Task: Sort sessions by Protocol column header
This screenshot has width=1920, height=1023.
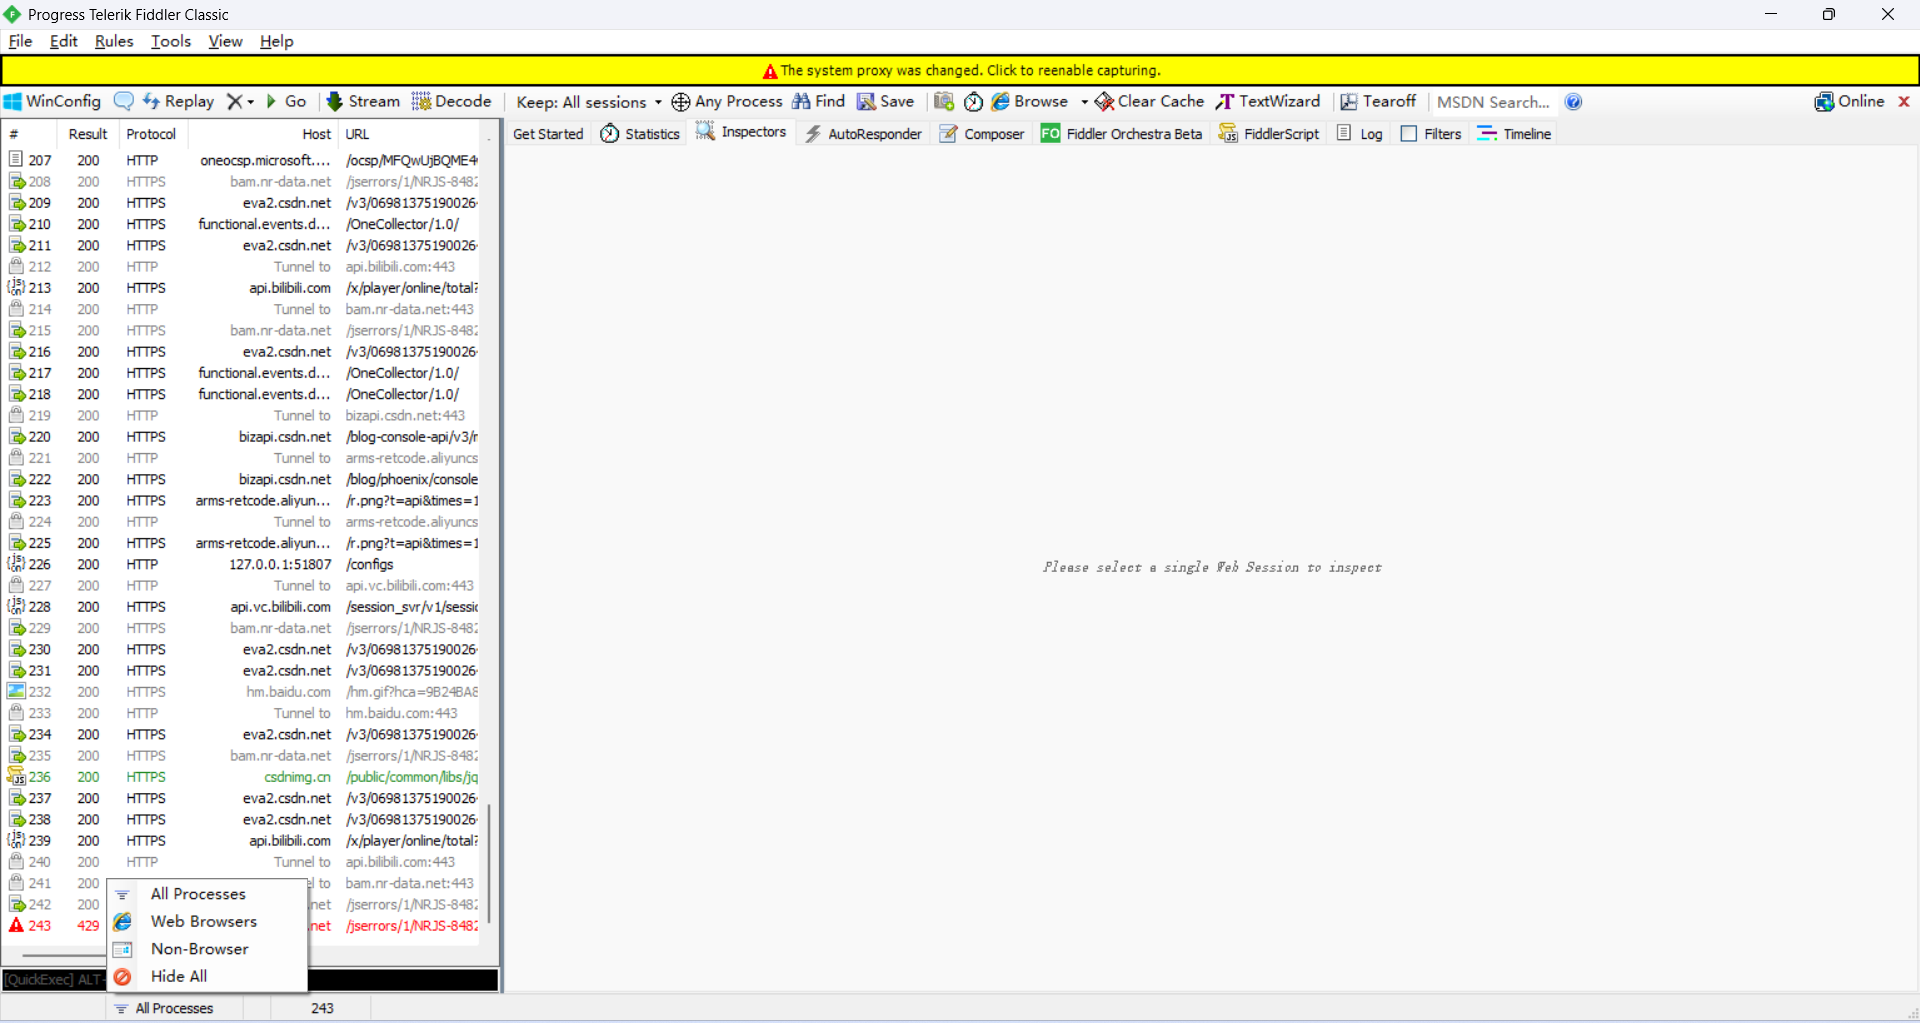Action: [x=151, y=134]
